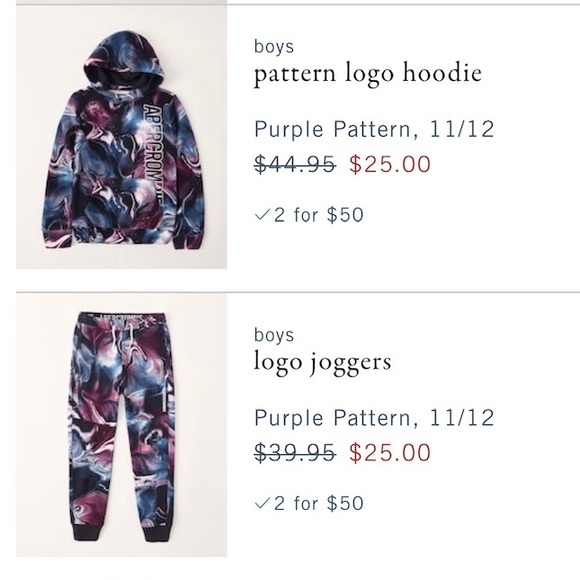This screenshot has height=580, width=580.
Task: Click the joggers Purple Pattern, 11/12 details
Action: [374, 418]
